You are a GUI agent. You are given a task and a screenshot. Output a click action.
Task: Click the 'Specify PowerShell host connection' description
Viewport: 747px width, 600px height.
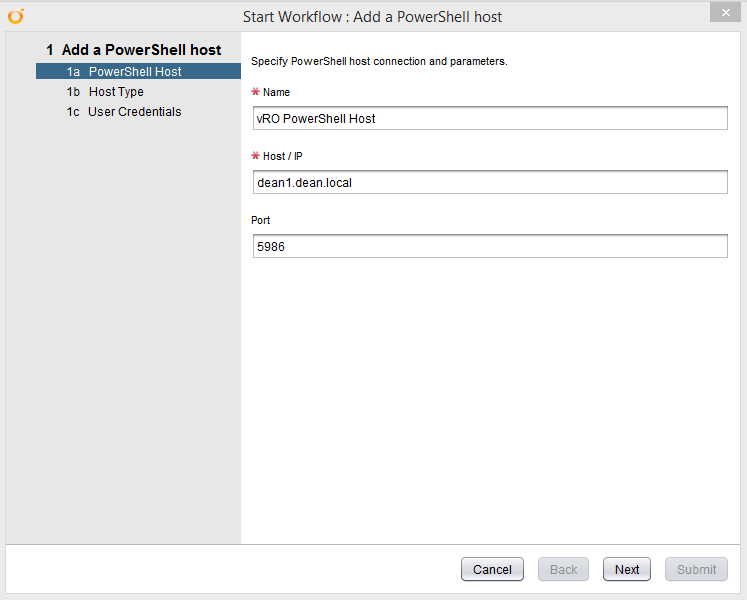[379, 61]
